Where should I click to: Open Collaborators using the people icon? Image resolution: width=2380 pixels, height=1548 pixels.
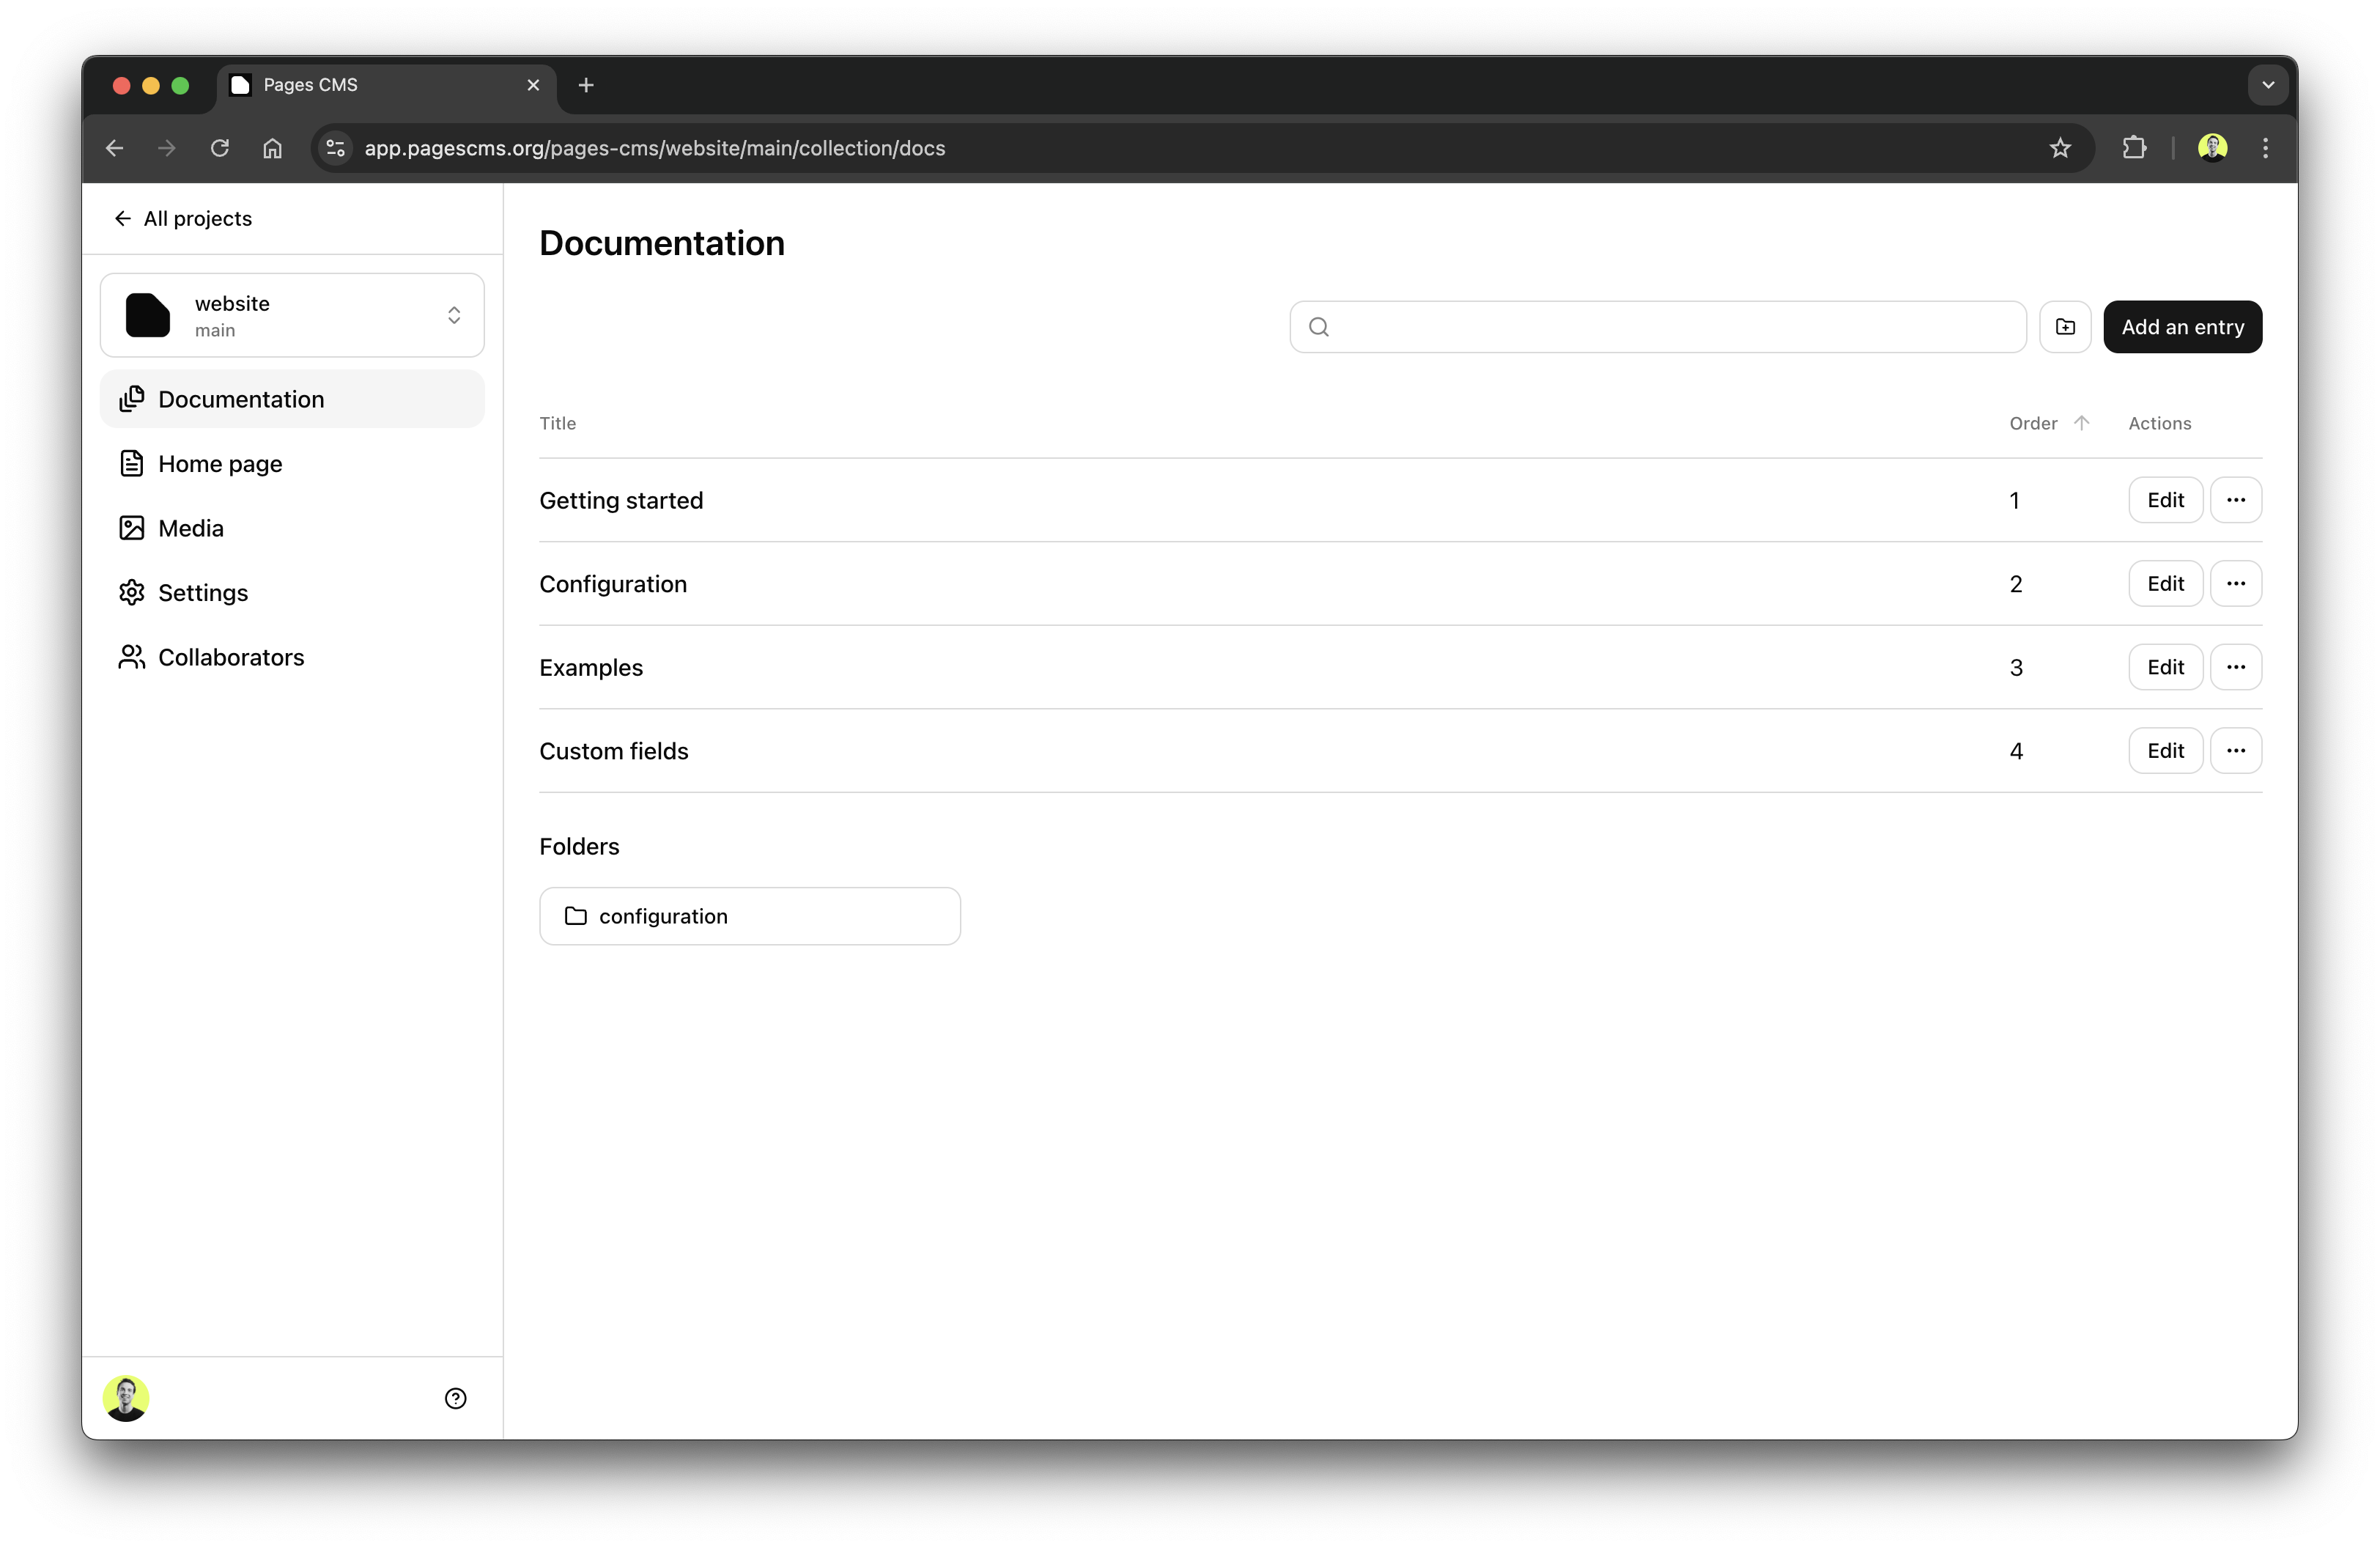point(133,657)
